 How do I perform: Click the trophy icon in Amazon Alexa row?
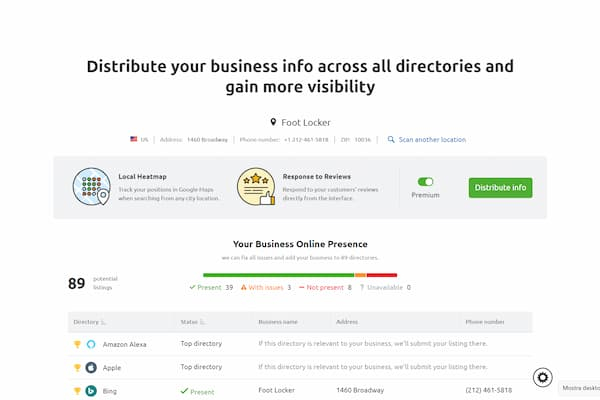pyautogui.click(x=77, y=344)
